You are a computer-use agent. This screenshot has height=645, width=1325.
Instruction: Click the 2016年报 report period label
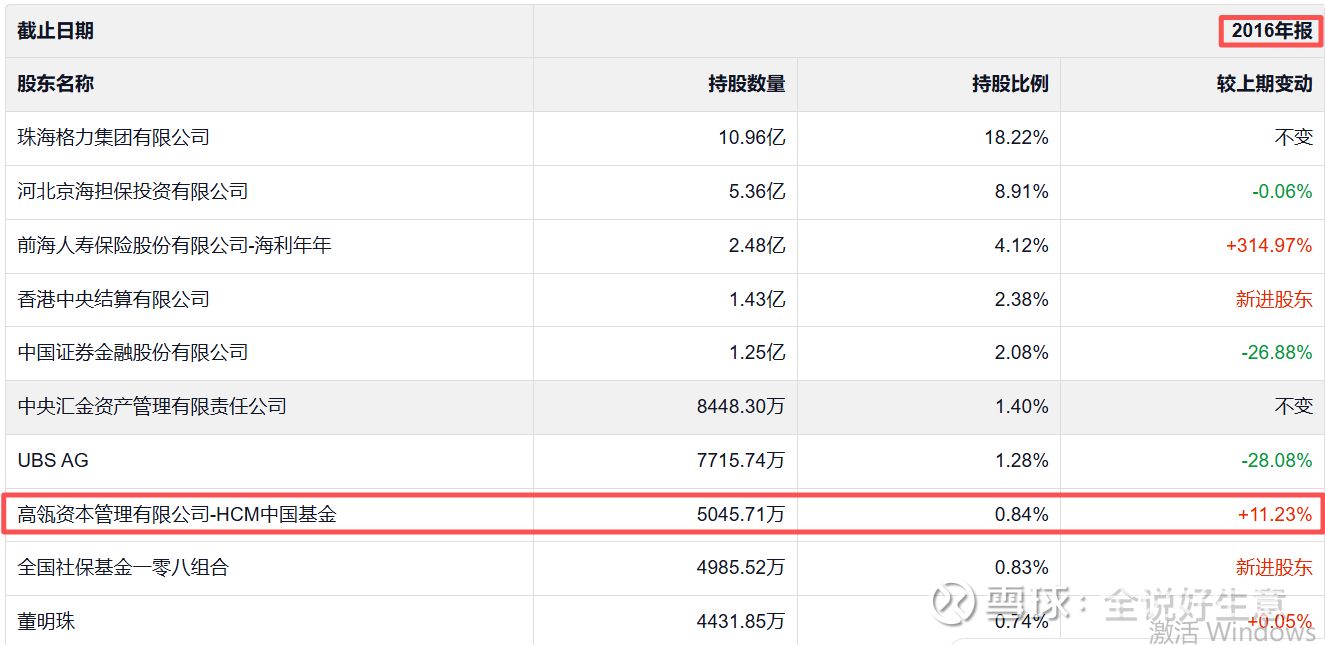click(x=1271, y=31)
